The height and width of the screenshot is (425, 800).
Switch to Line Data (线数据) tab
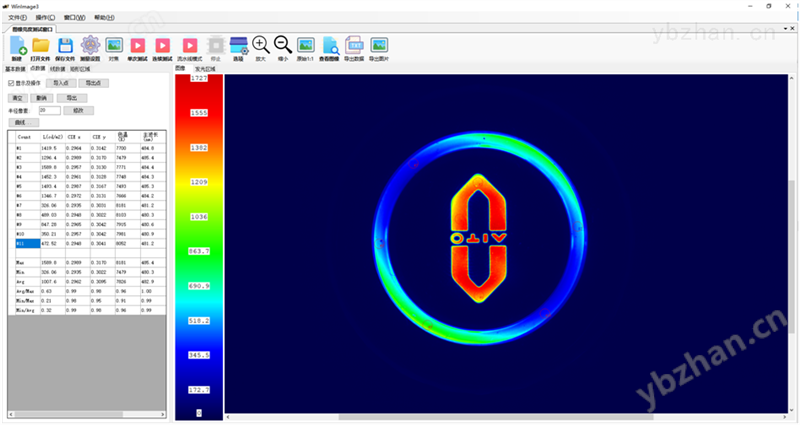58,69
